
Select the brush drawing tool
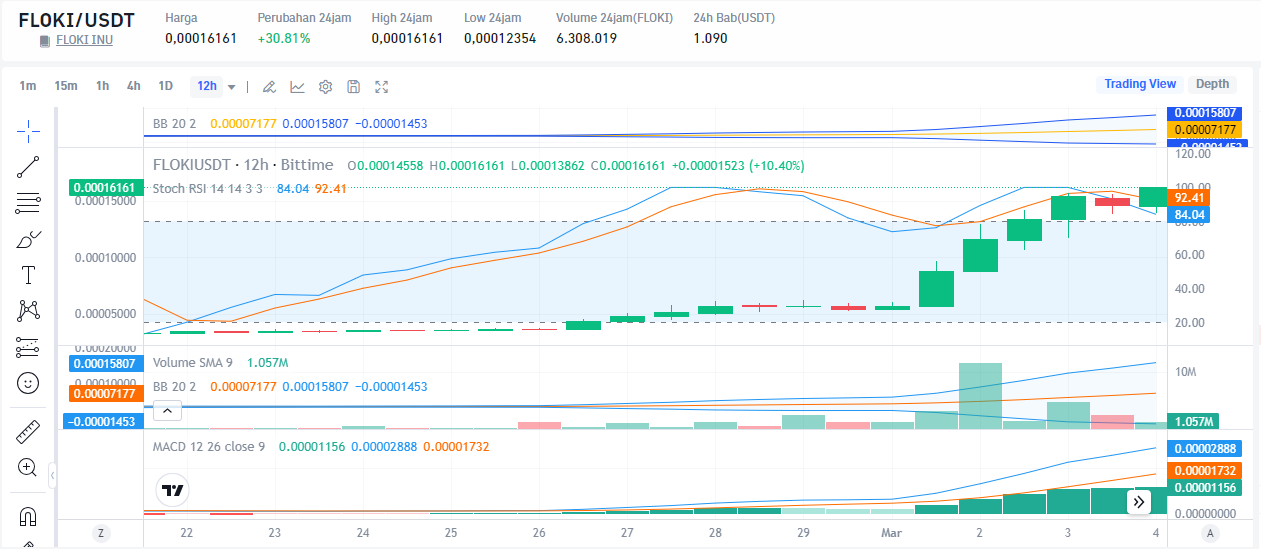pyautogui.click(x=28, y=239)
